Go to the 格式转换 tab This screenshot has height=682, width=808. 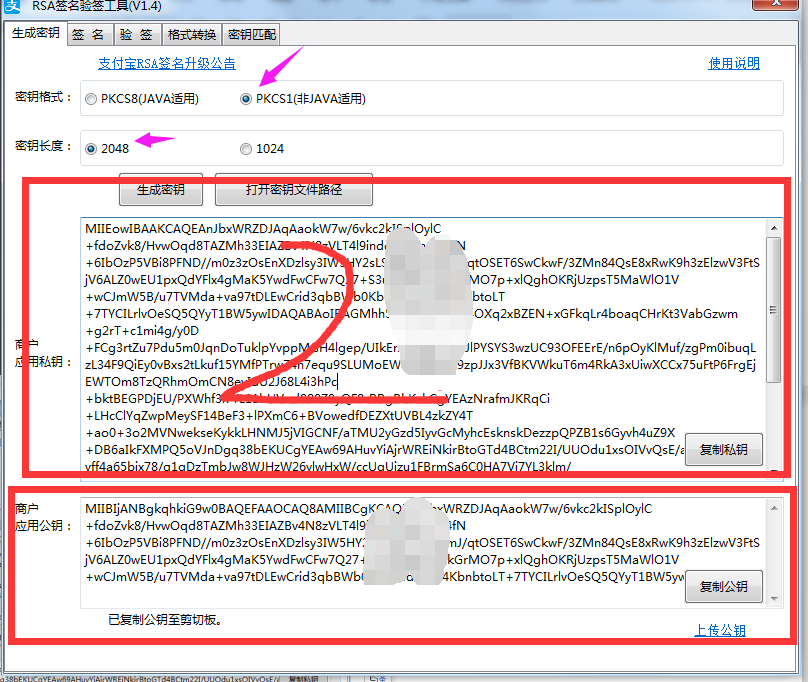pos(191,34)
